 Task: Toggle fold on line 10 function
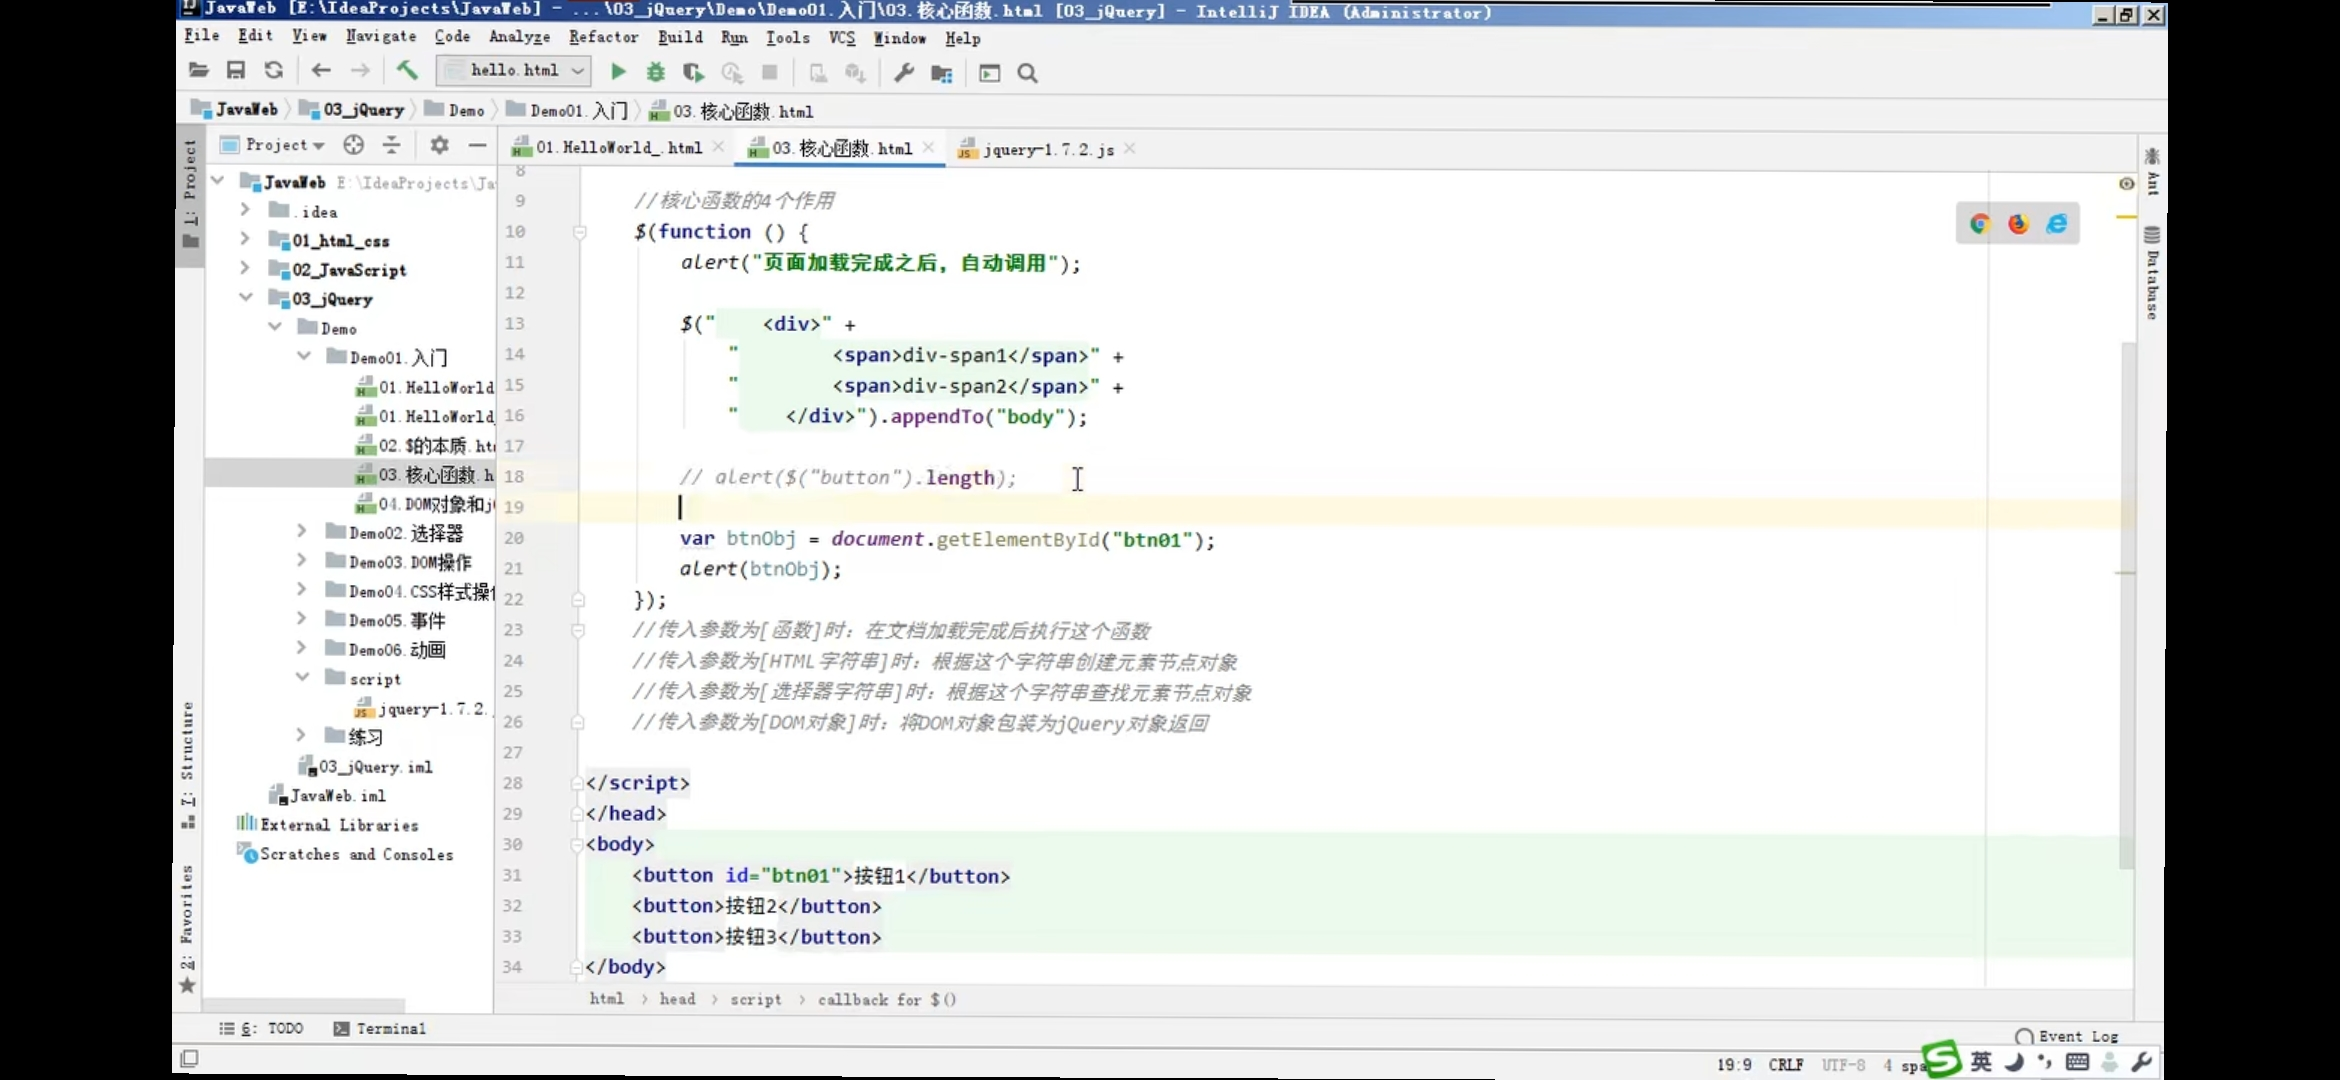point(579,232)
